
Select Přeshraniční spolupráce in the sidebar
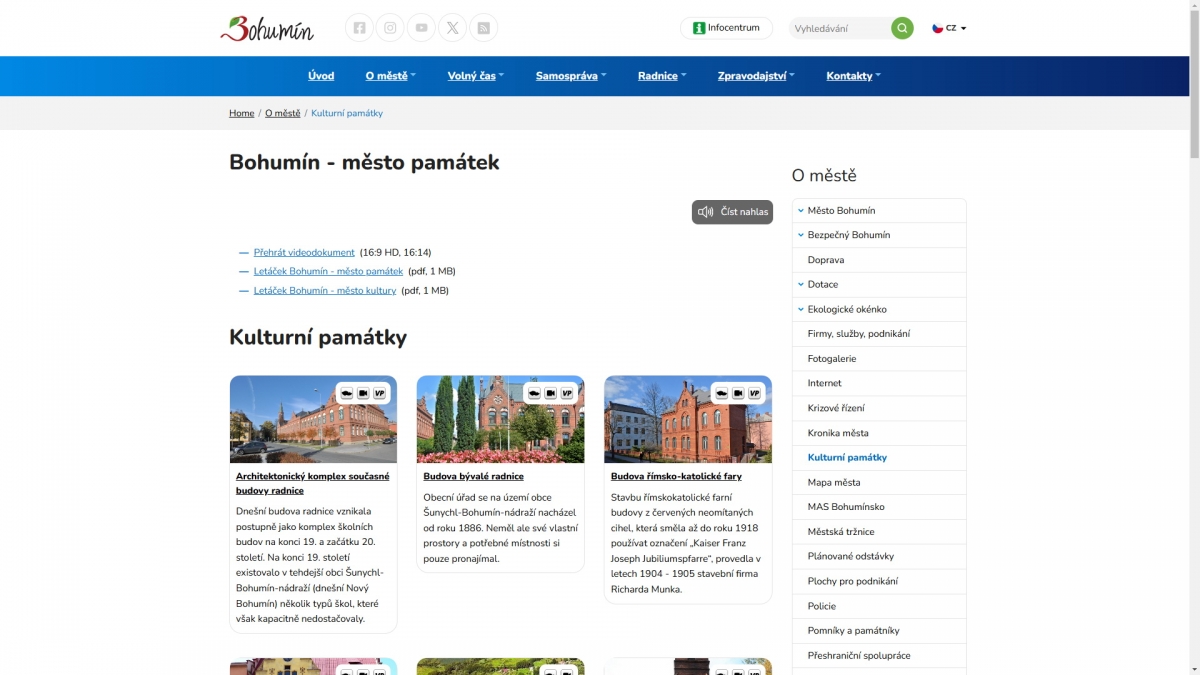click(x=879, y=656)
